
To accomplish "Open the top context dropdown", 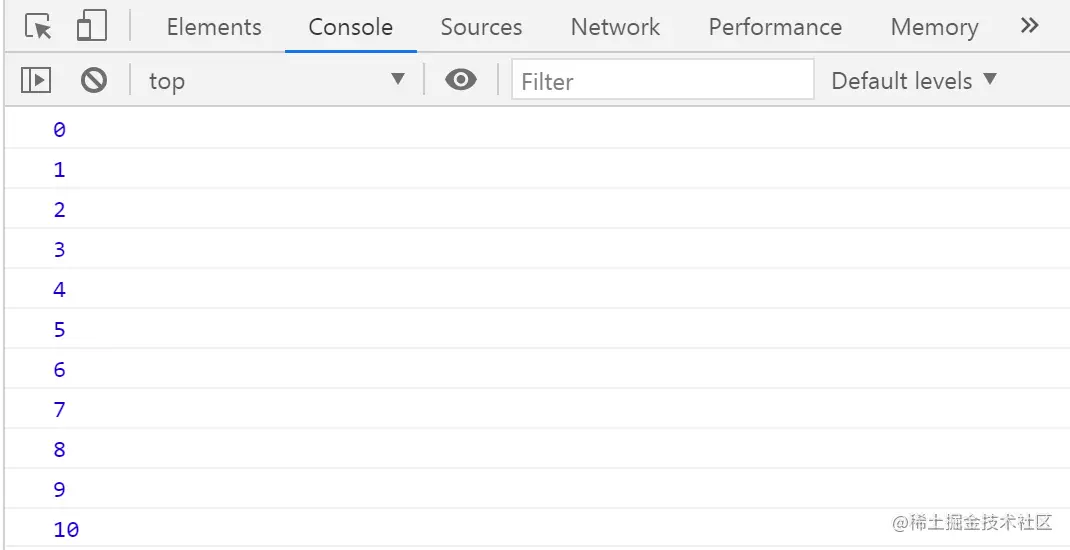I will click(x=276, y=80).
